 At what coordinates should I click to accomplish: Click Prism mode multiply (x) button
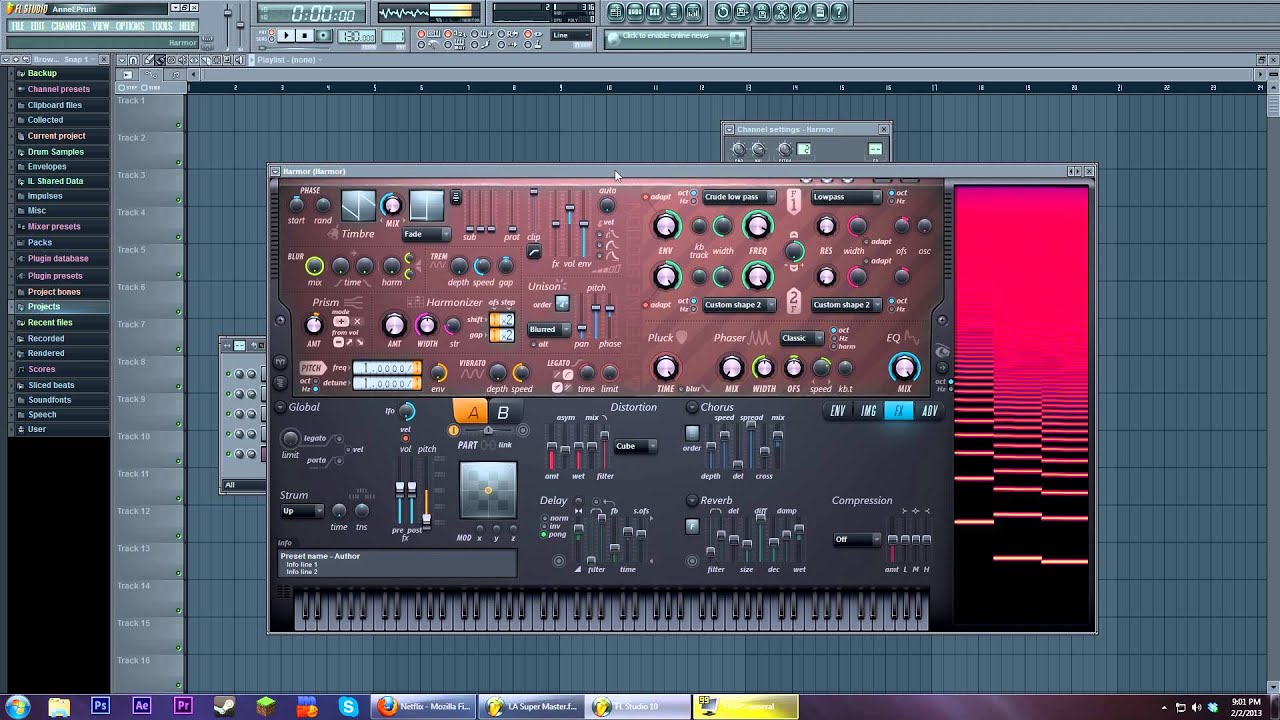[357, 322]
